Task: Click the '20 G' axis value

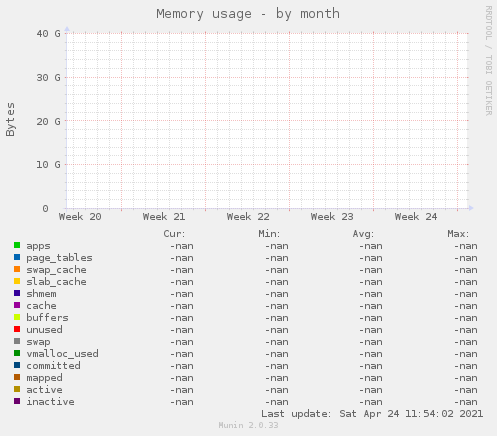Action: [x=49, y=121]
